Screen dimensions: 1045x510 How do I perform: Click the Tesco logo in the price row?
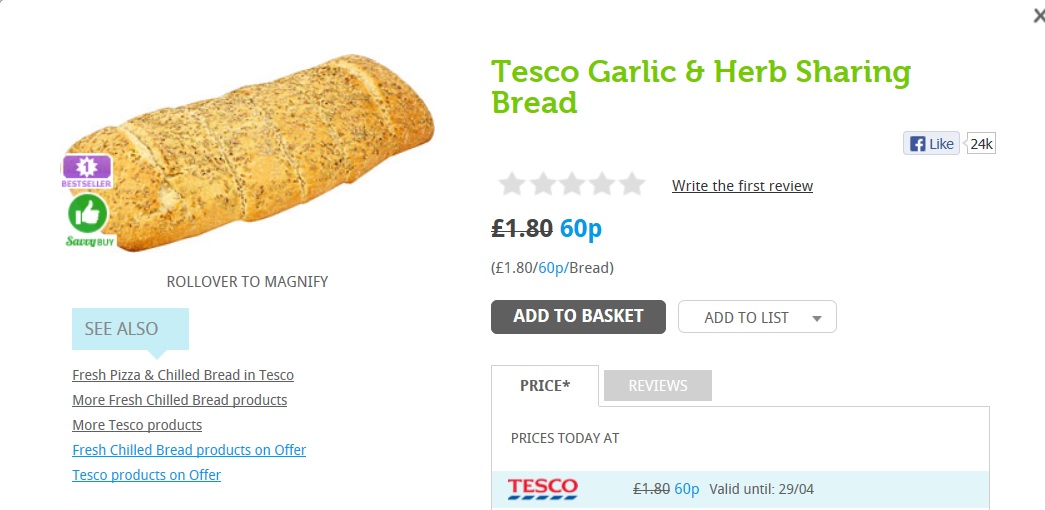(542, 489)
